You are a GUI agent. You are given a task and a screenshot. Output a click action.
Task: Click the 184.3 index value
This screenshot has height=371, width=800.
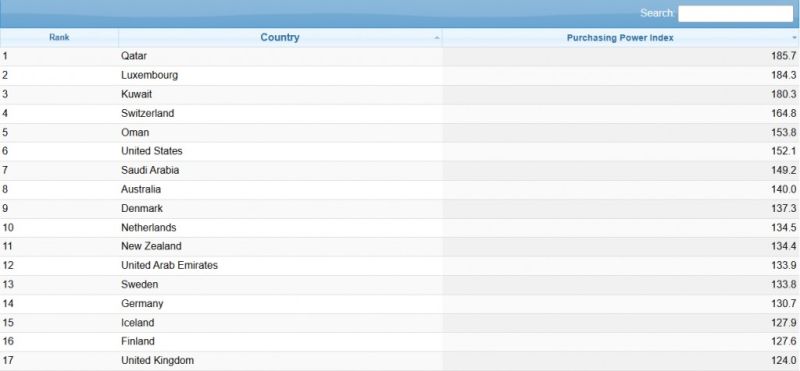coord(784,75)
